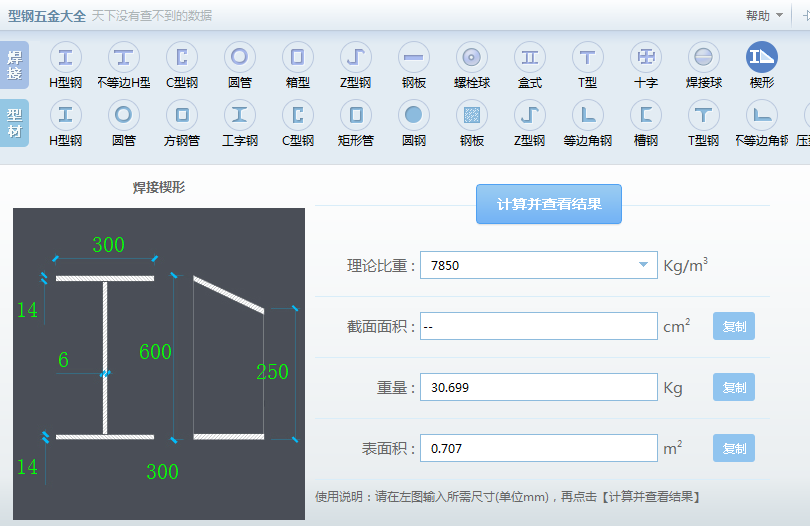Copy the 重量 value with 复制
The width and height of the screenshot is (810, 526).
tap(734, 387)
